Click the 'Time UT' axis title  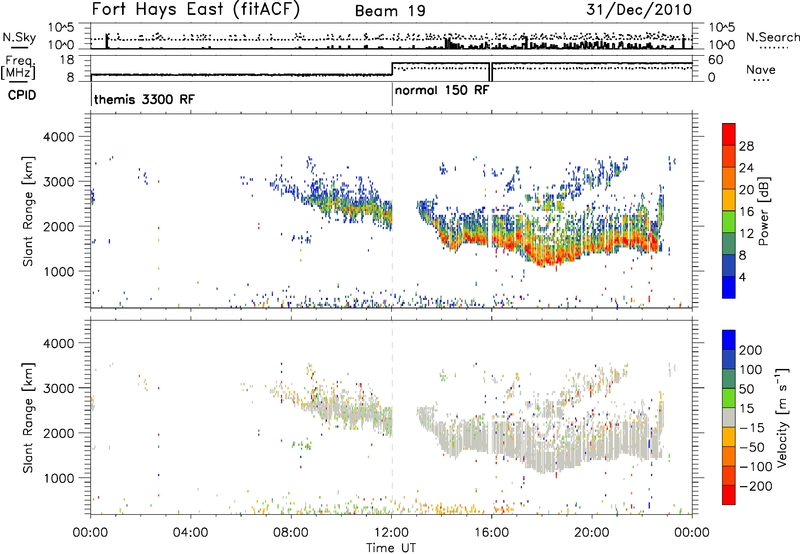click(x=391, y=548)
